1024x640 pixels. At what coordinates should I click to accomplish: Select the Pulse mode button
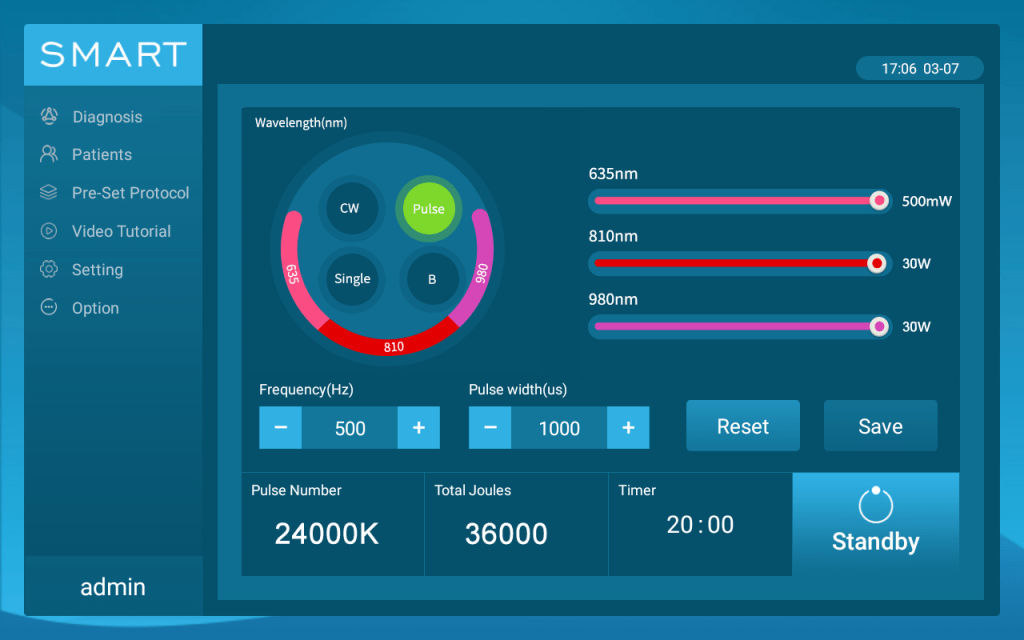[x=428, y=208]
